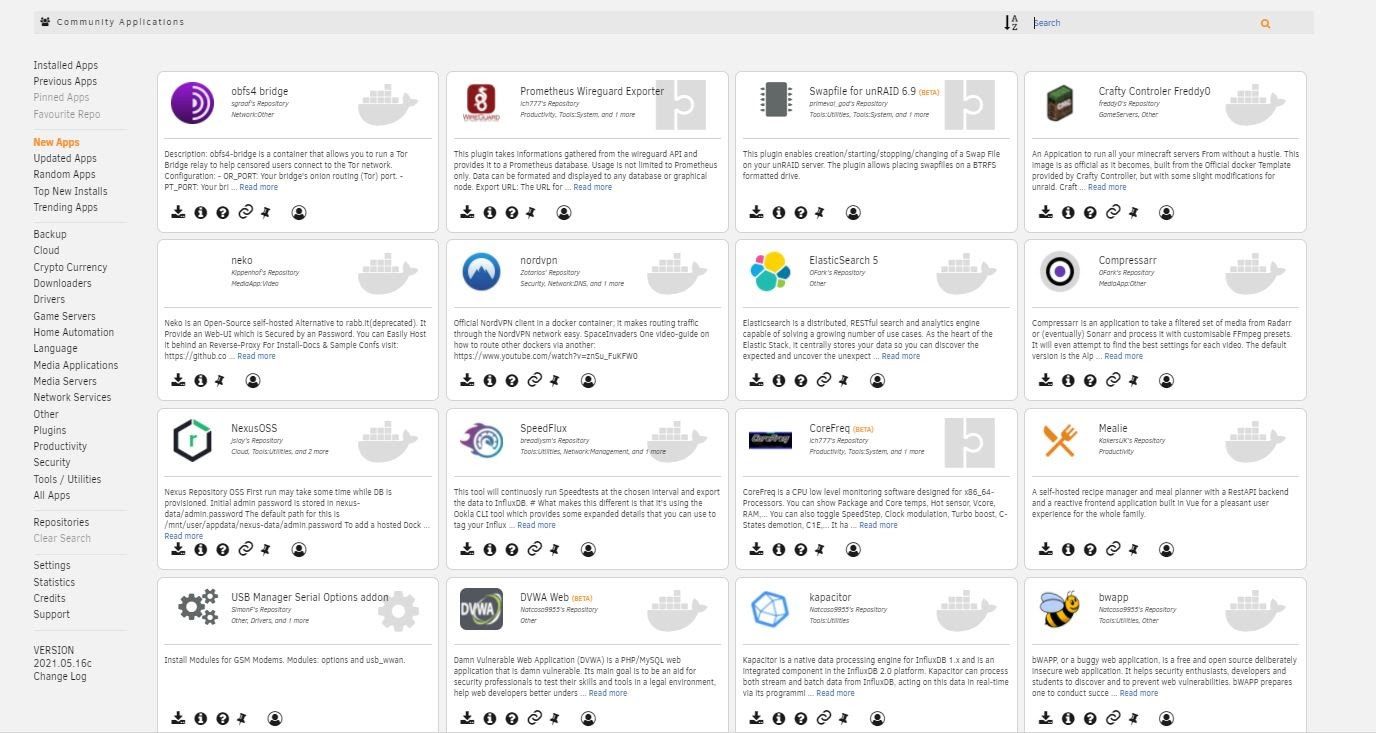Pin the neko app
Image resolution: width=1376 pixels, height=733 pixels.
point(222,381)
